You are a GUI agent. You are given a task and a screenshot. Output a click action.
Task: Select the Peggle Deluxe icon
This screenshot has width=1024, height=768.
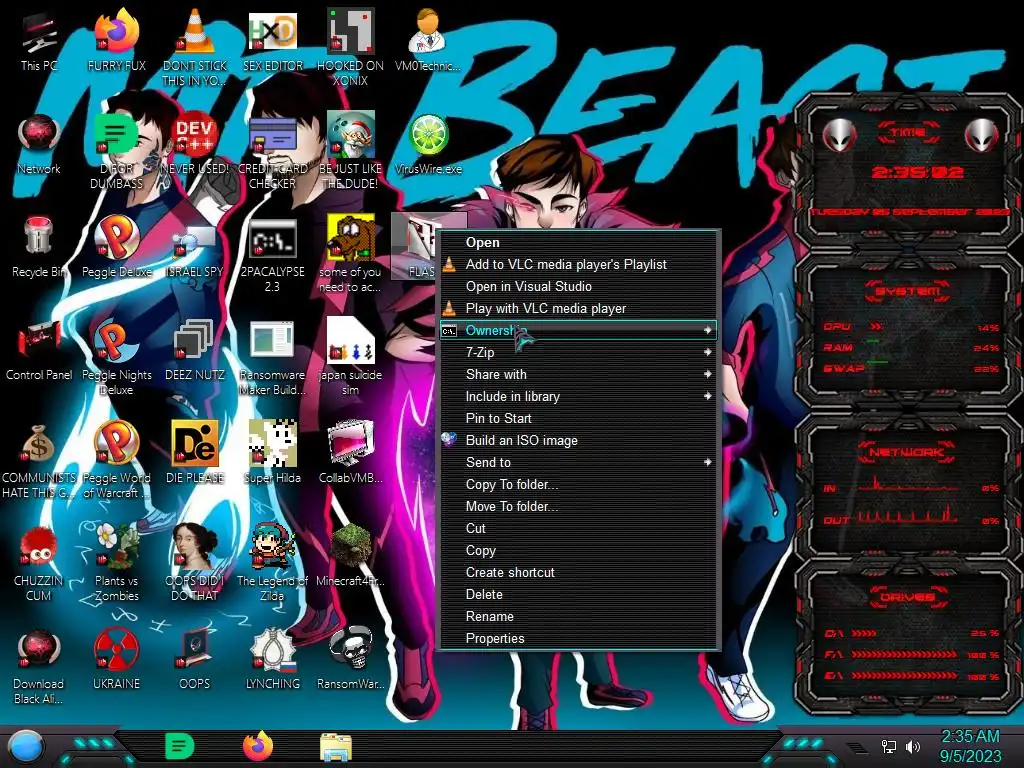(117, 248)
